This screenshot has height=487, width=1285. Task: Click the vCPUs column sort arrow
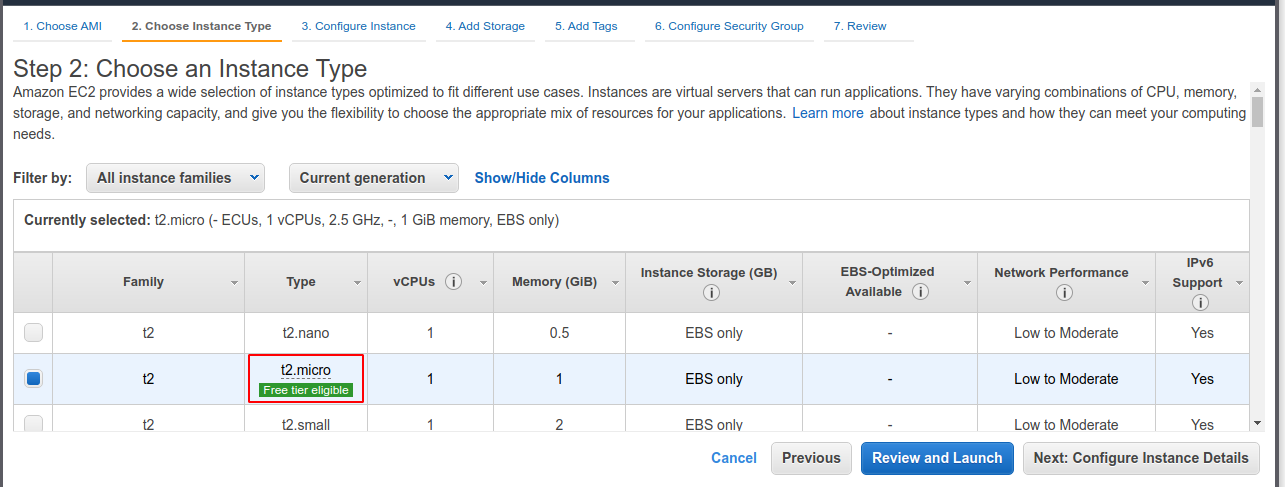coord(482,283)
